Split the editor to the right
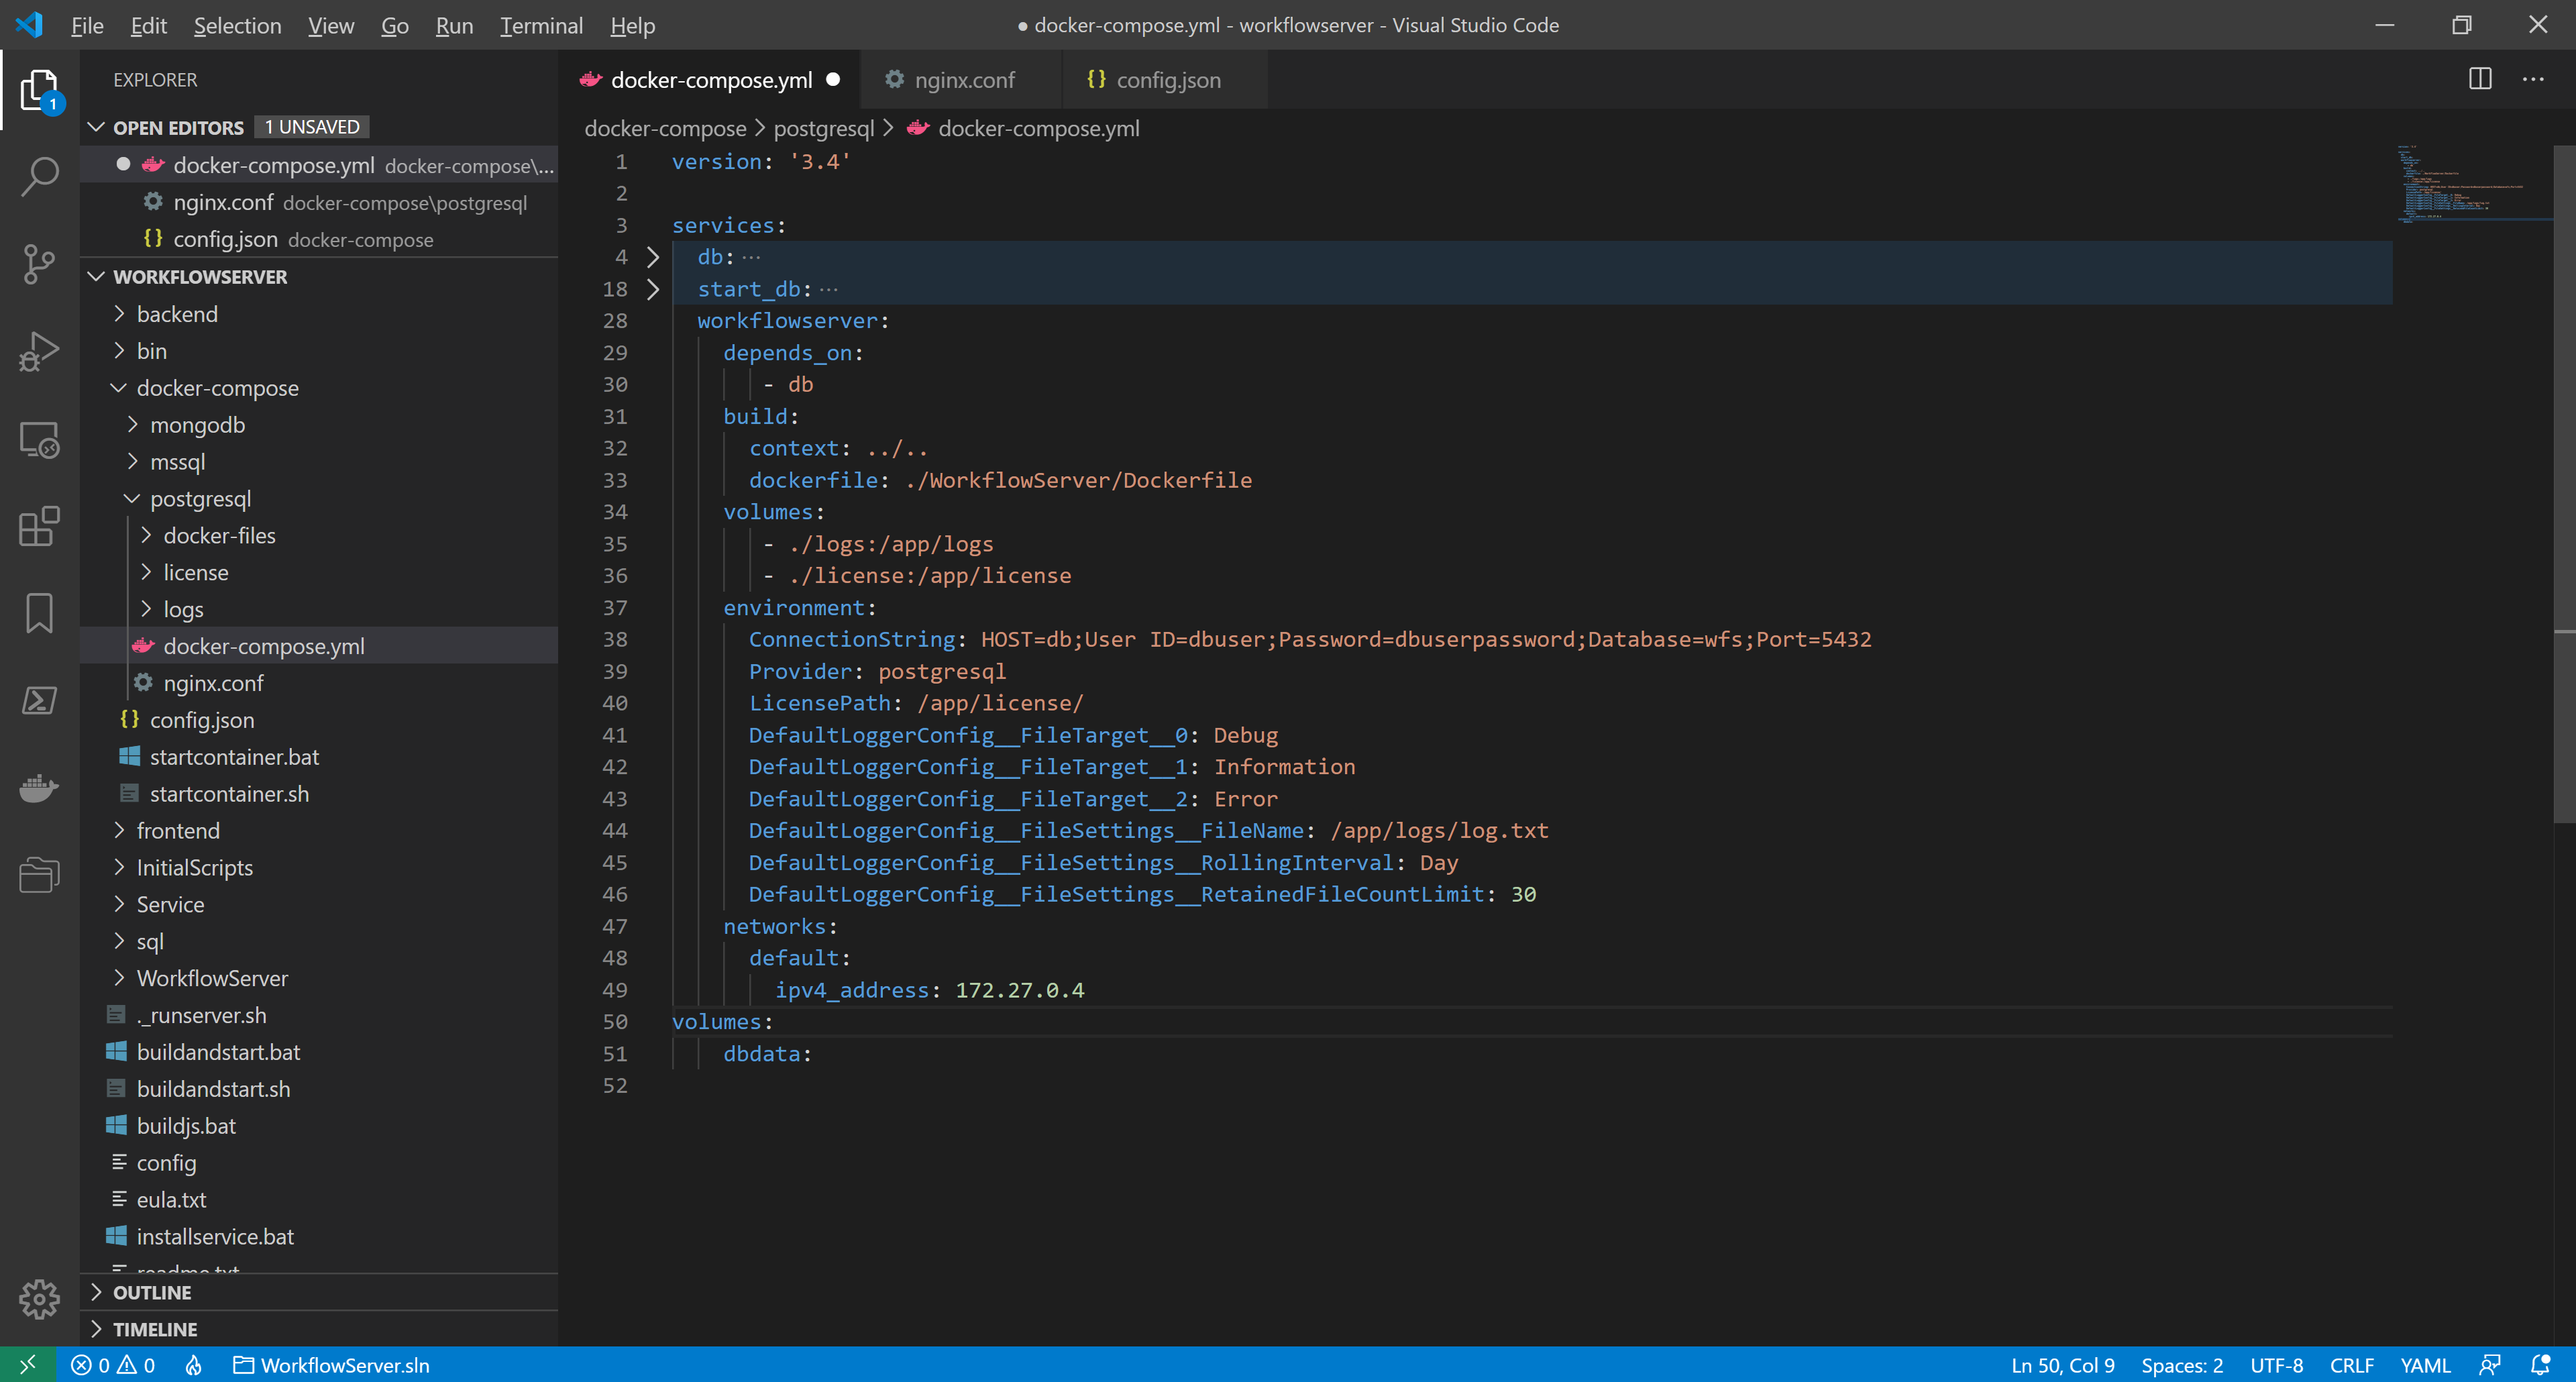The image size is (2576, 1382). 2480,79
